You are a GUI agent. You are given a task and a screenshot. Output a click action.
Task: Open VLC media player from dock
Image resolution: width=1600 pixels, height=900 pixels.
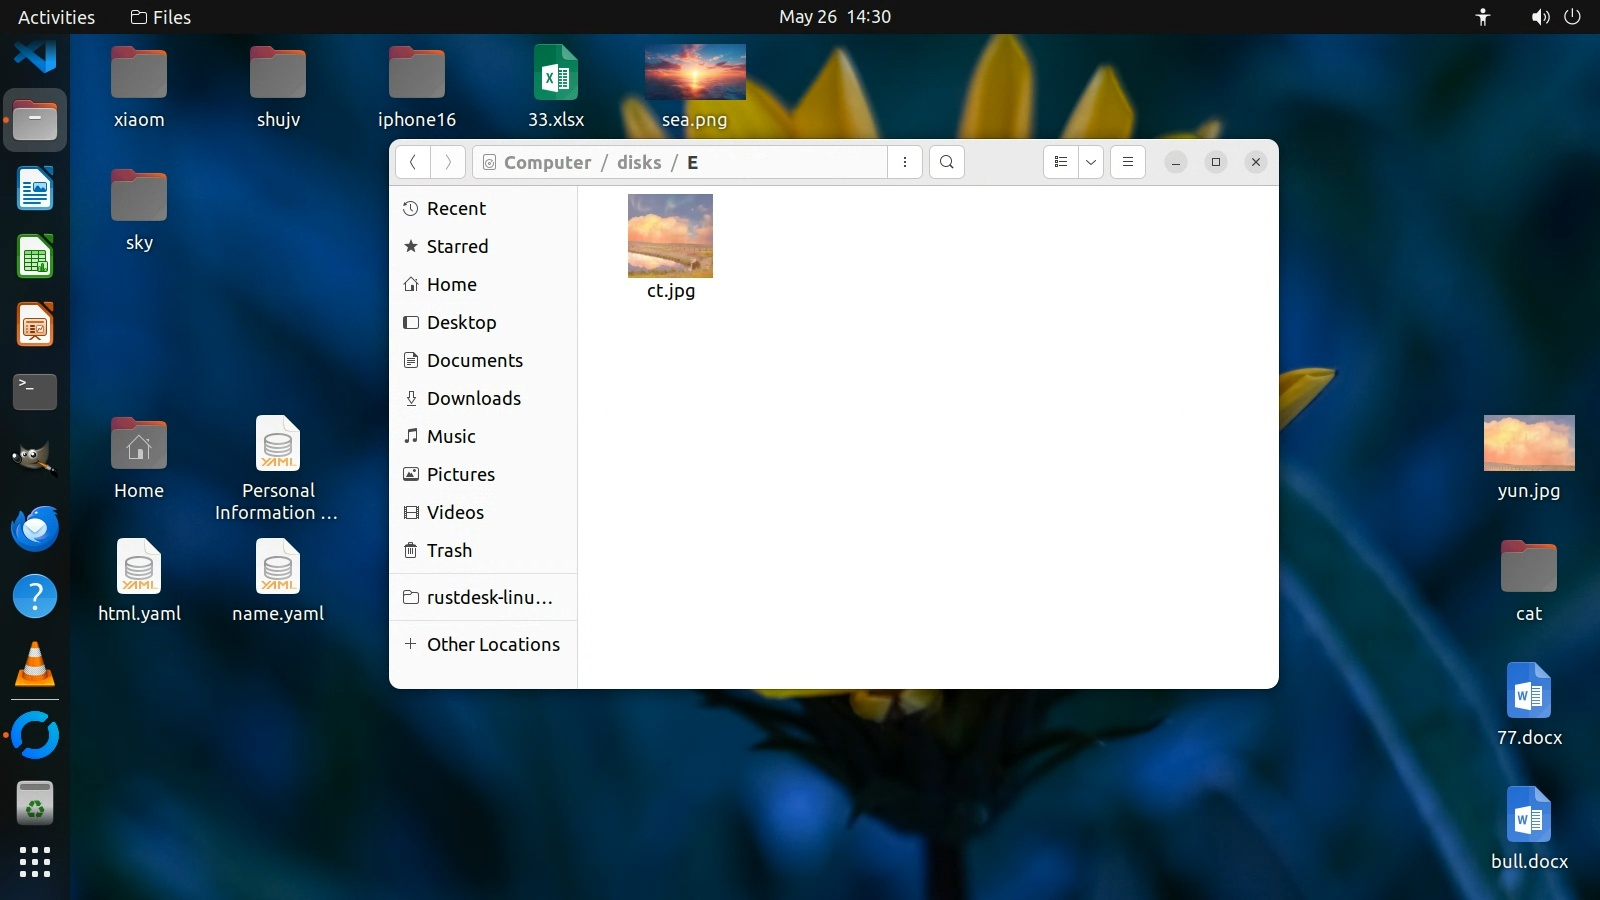(x=35, y=665)
